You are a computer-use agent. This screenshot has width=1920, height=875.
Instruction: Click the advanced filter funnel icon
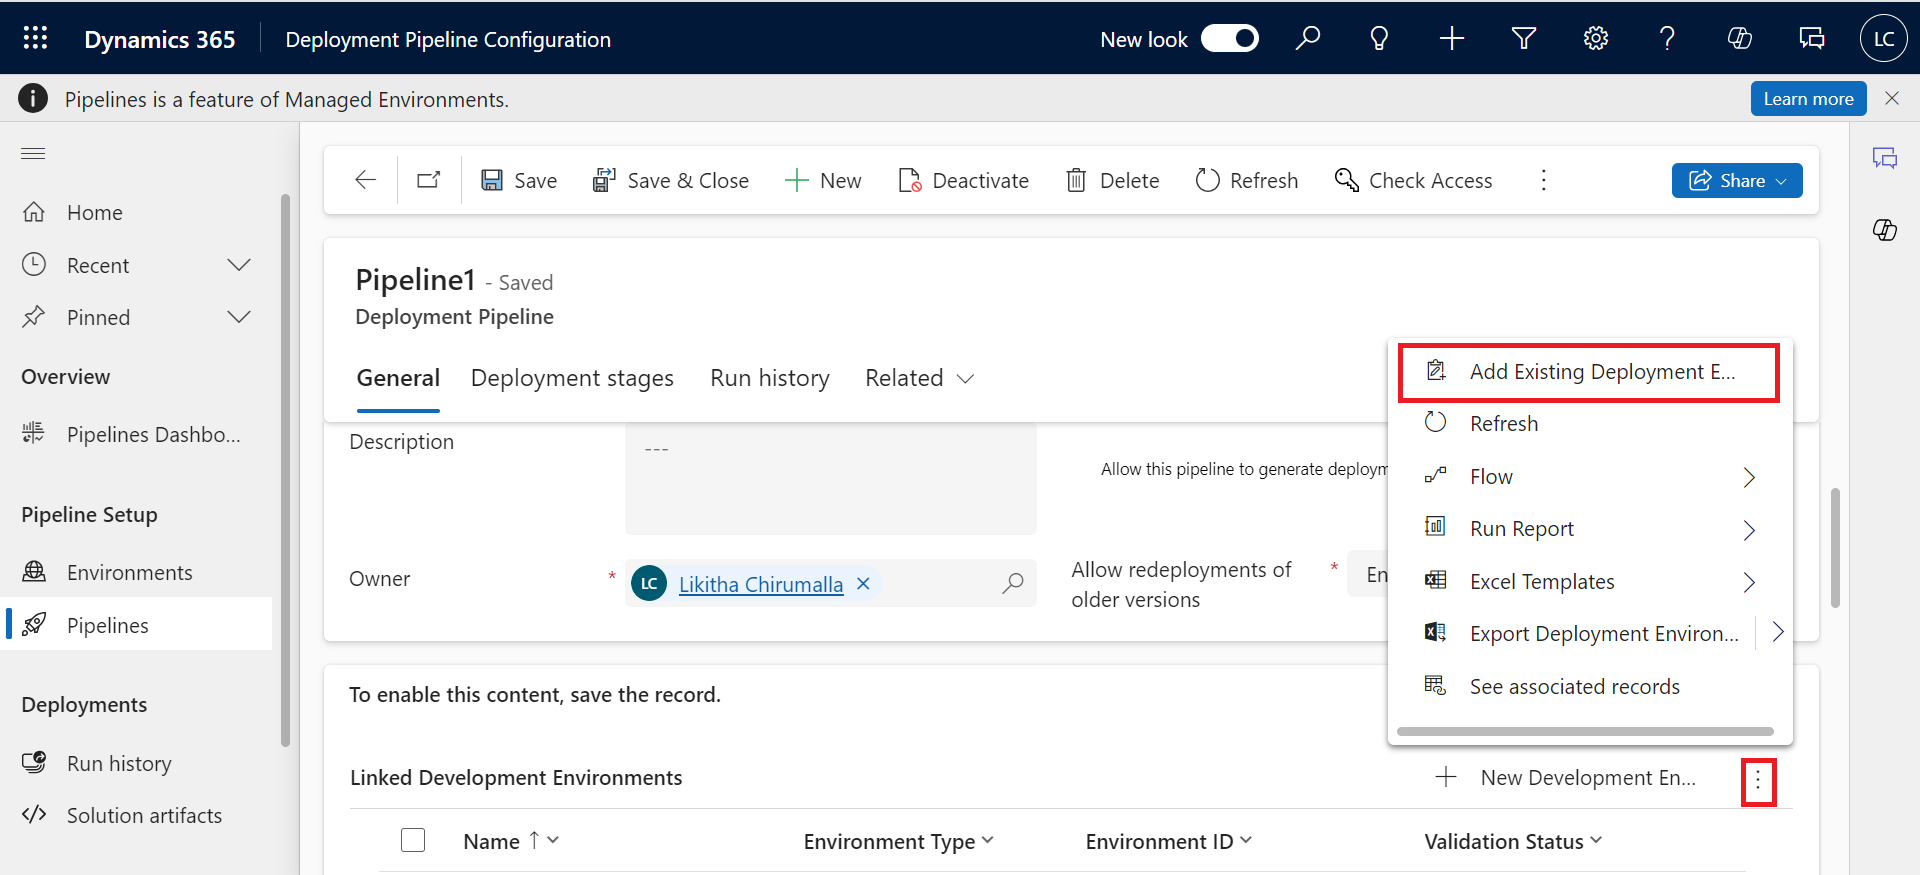tap(1523, 38)
